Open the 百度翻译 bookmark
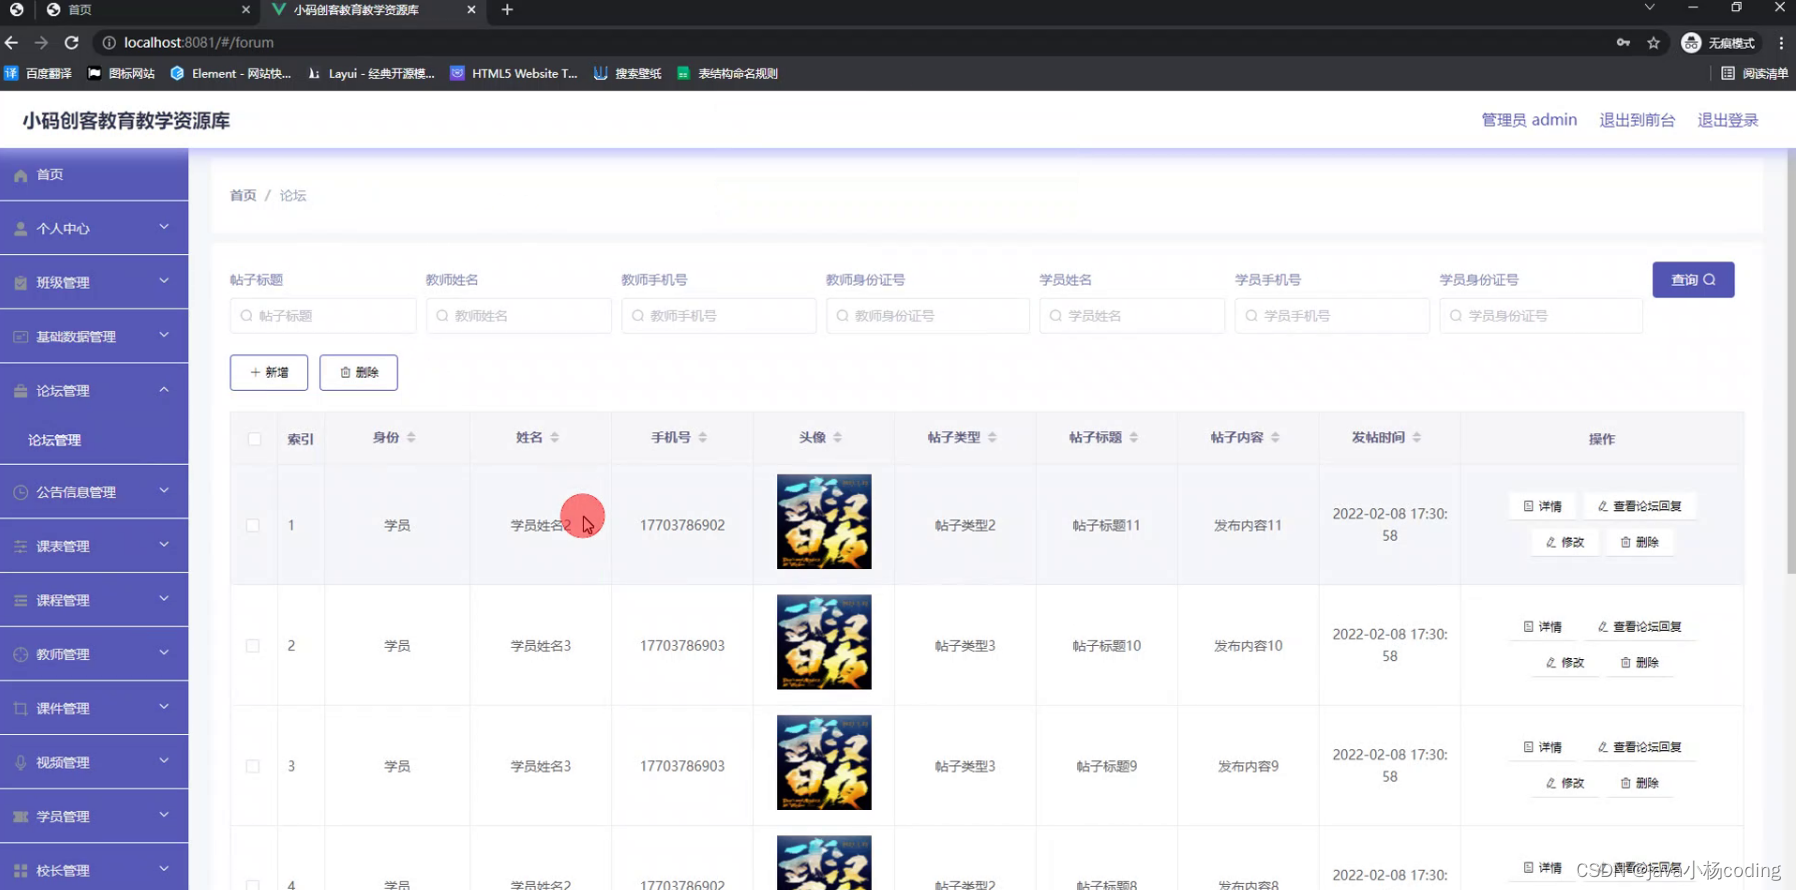Image resolution: width=1796 pixels, height=890 pixels. [39, 73]
